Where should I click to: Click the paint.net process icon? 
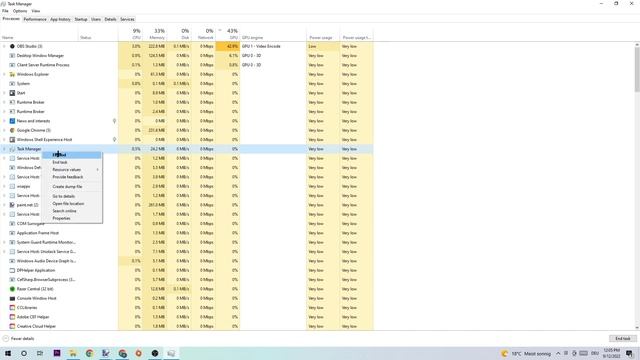pos(12,205)
